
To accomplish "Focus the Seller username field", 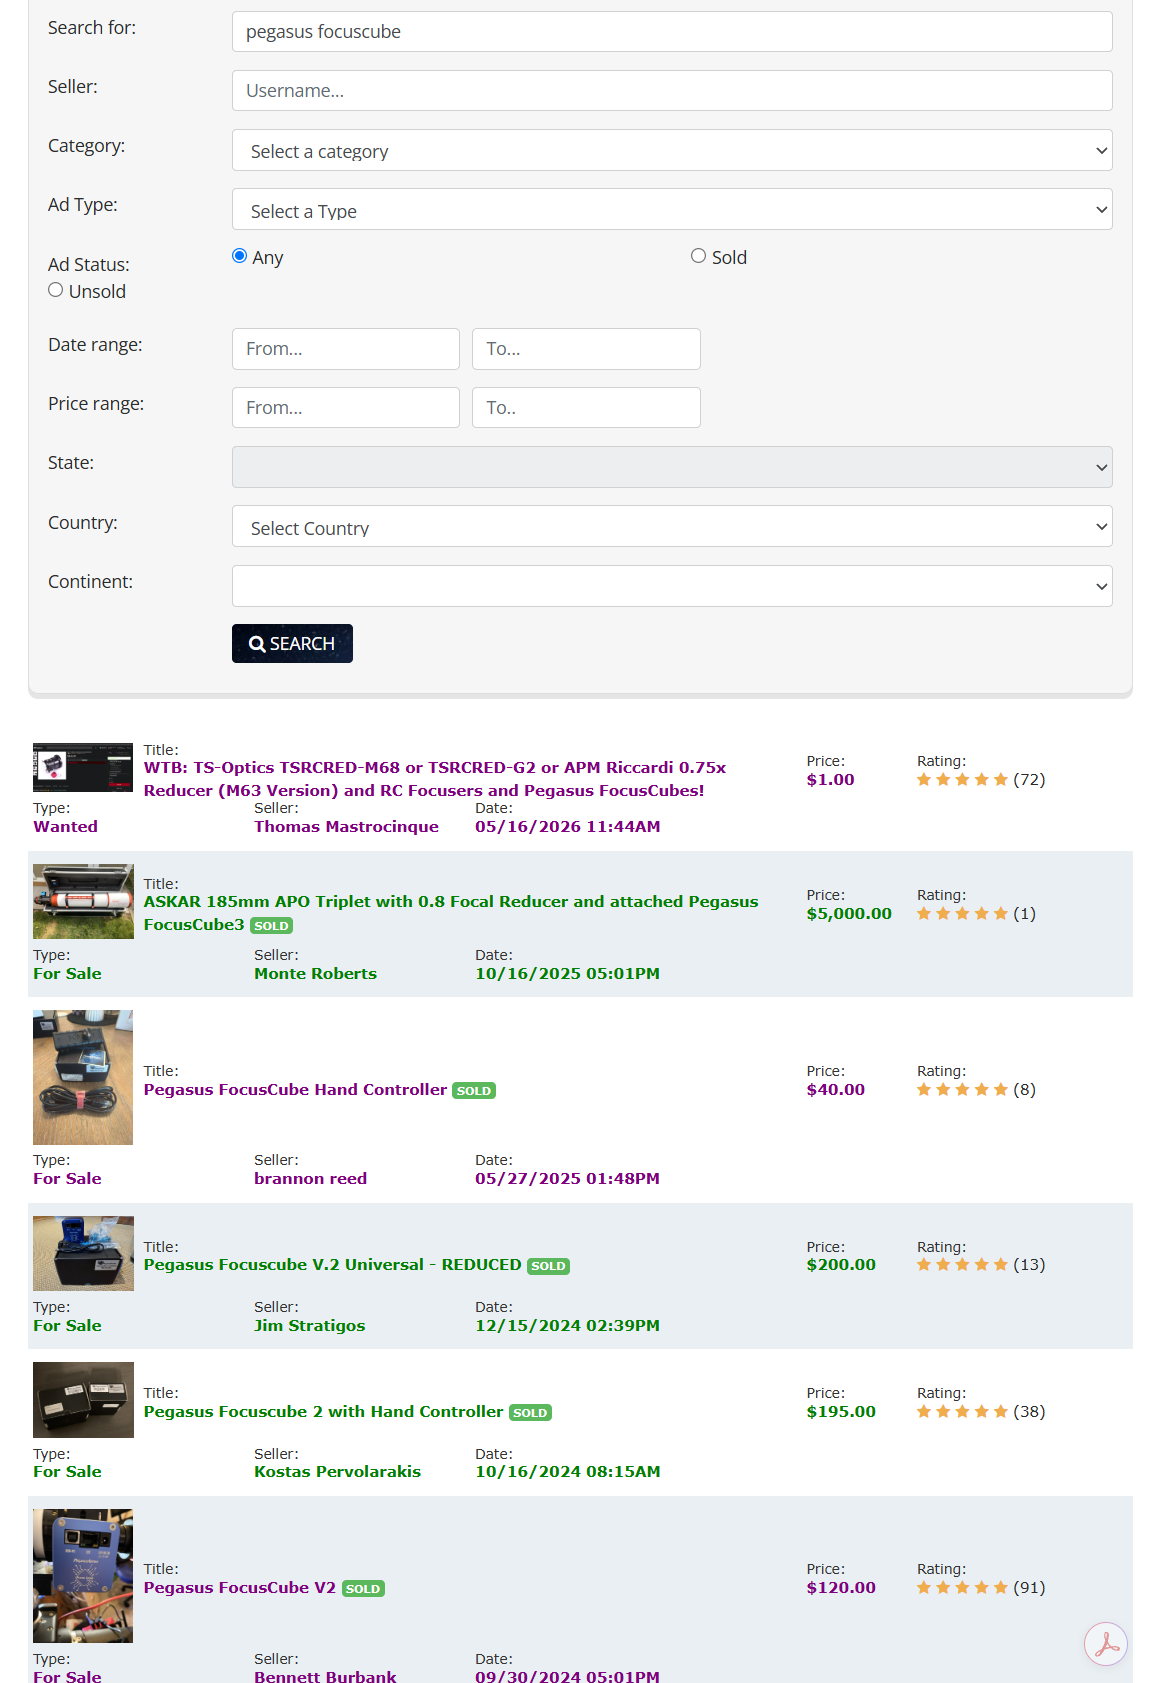I will (672, 90).
